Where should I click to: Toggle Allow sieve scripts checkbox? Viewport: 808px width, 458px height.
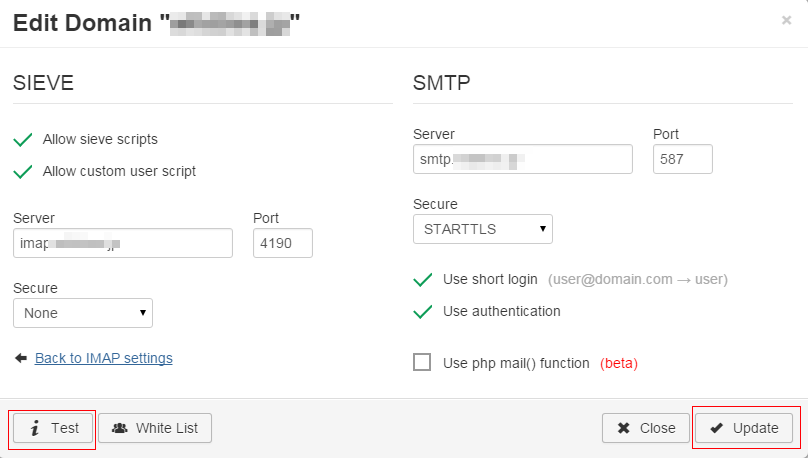pyautogui.click(x=23, y=140)
